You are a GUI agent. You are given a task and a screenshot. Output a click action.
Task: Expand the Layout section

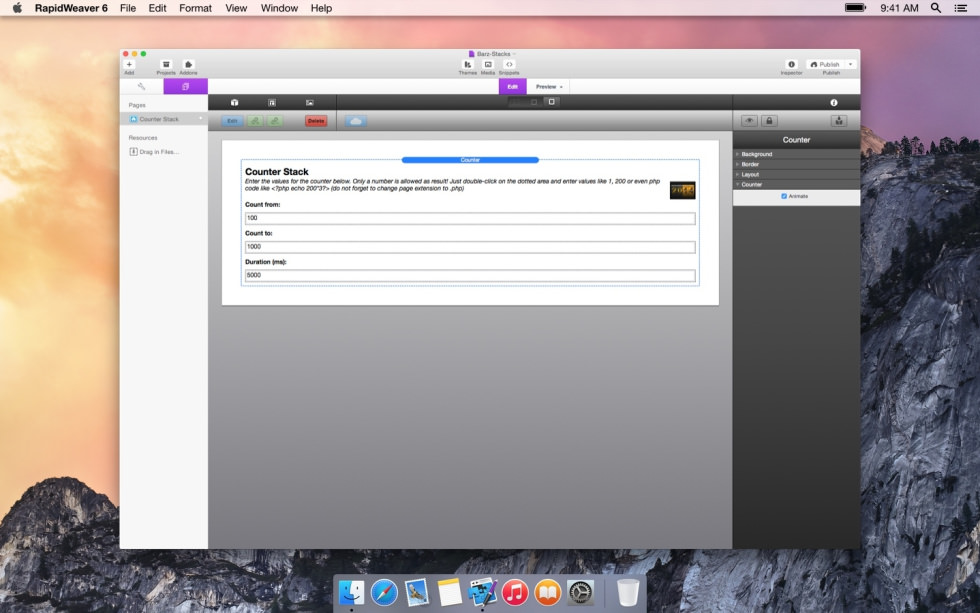pos(796,174)
